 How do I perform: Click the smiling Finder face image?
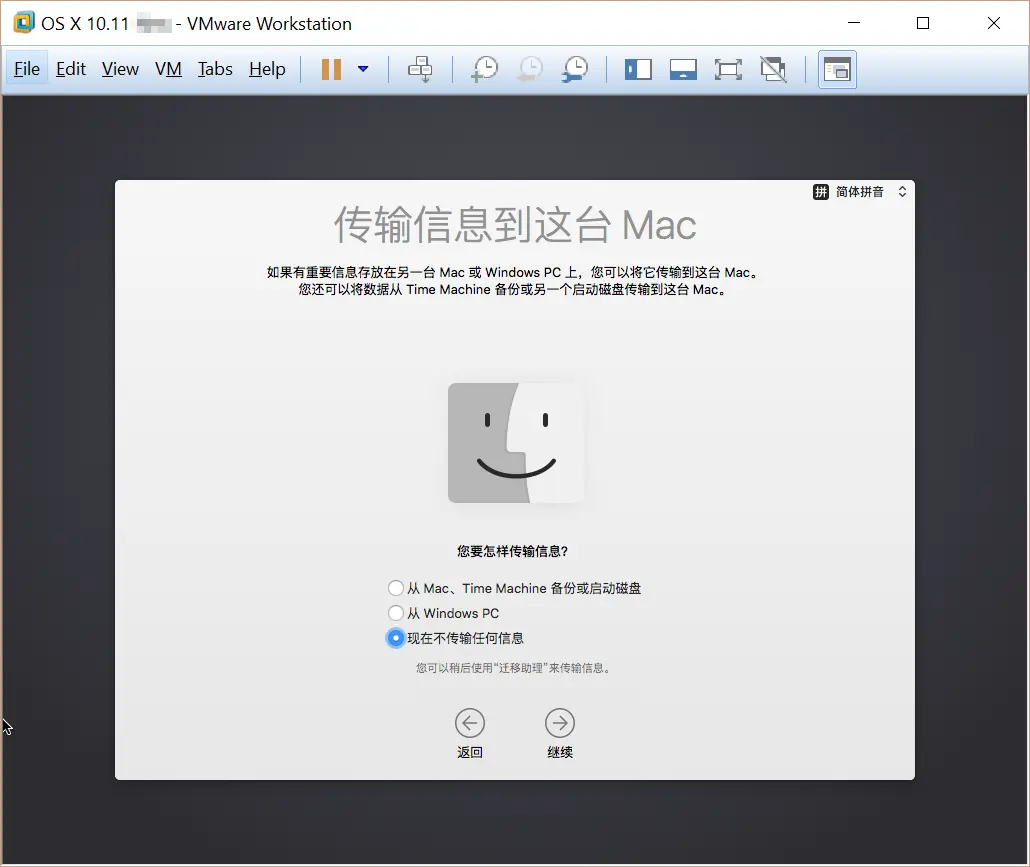point(515,441)
